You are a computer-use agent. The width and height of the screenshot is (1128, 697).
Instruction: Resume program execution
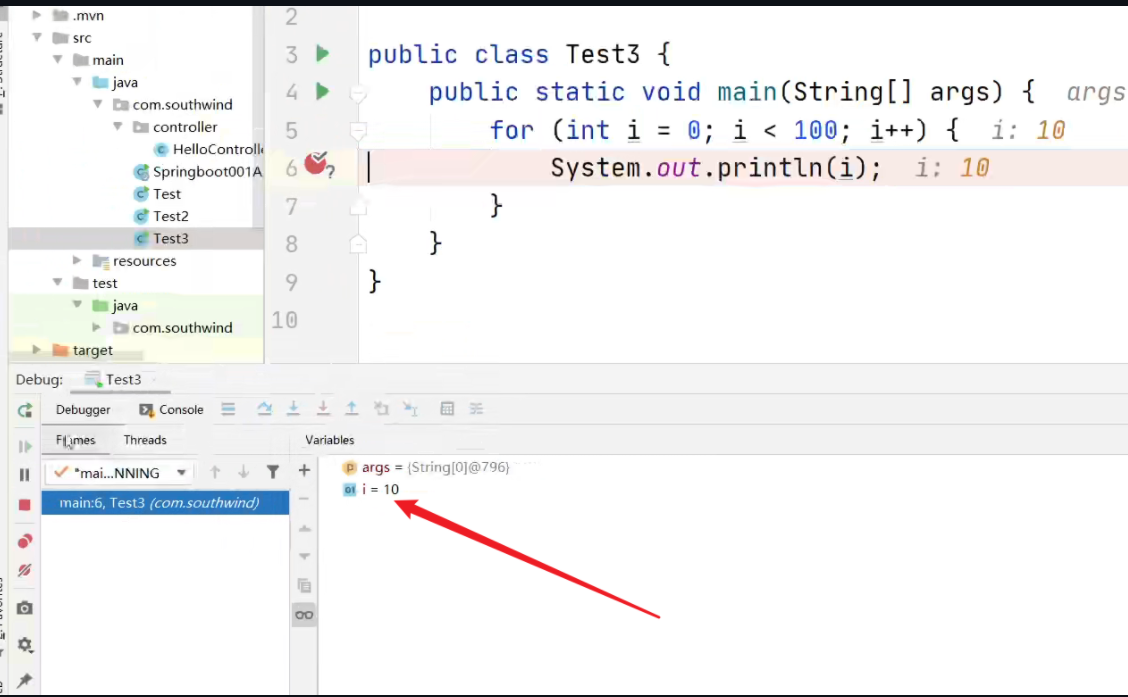(25, 446)
